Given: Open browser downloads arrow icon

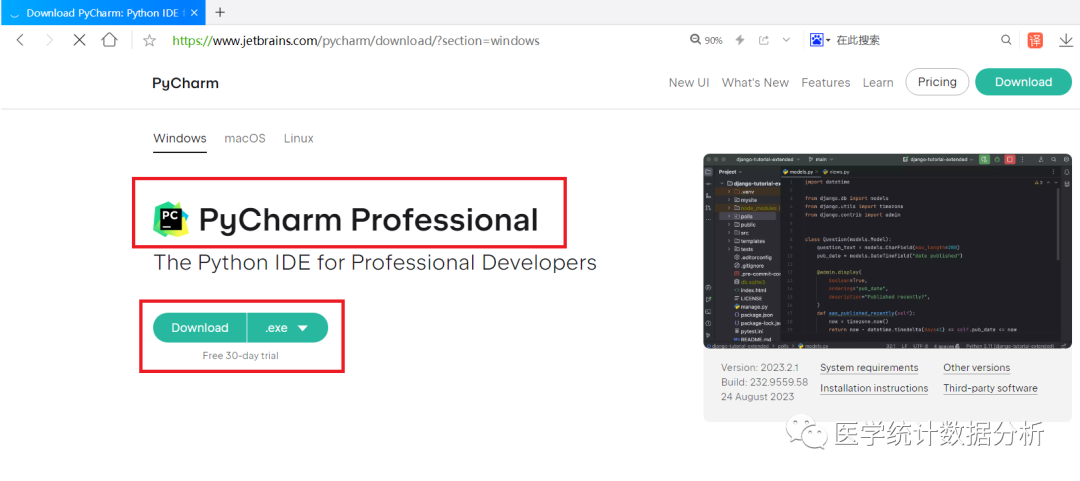Looking at the screenshot, I should (1065, 41).
